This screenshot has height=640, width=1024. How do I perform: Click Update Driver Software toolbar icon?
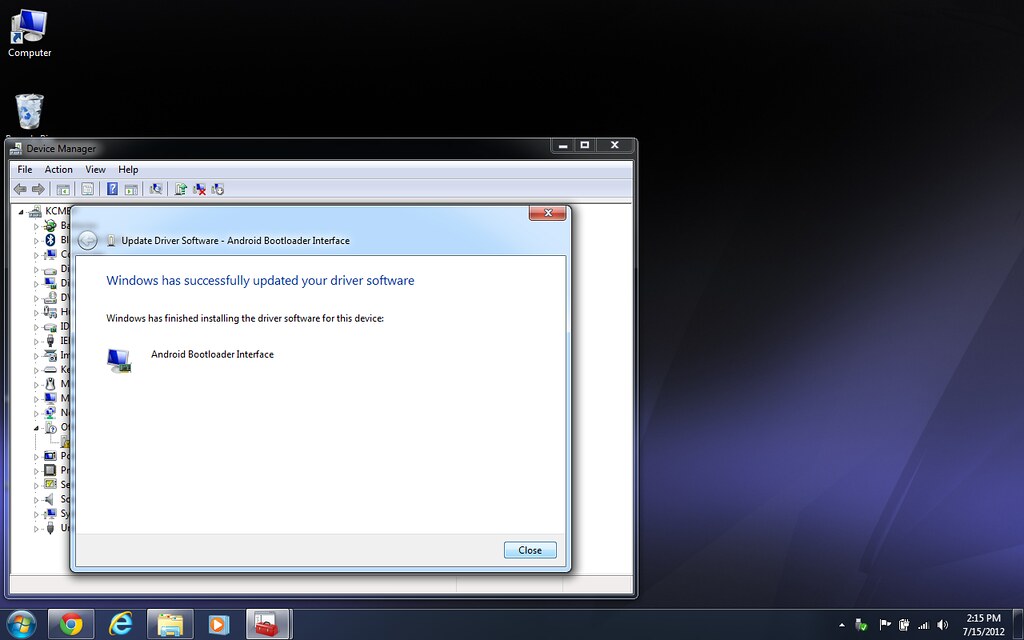pyautogui.click(x=181, y=189)
